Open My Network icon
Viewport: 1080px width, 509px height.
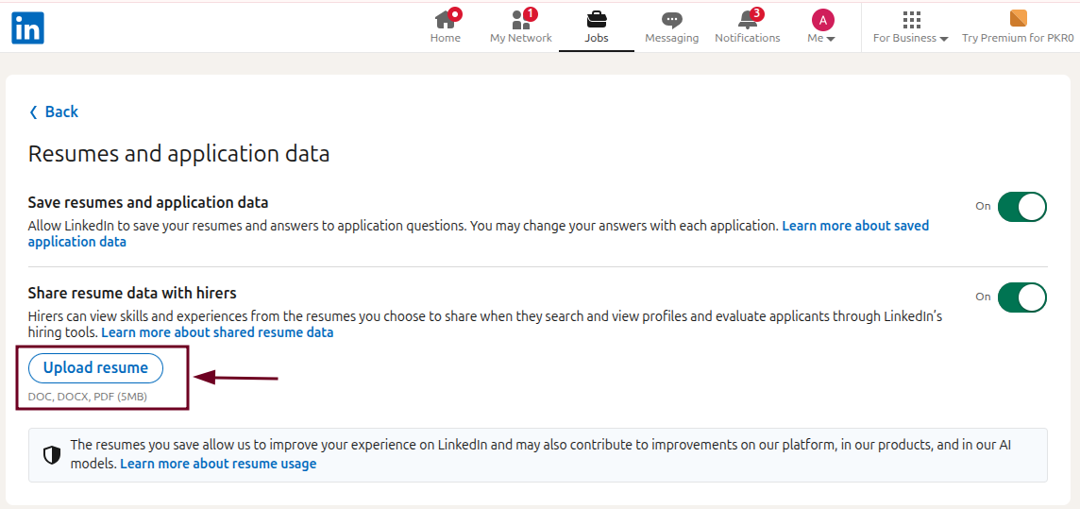[521, 19]
